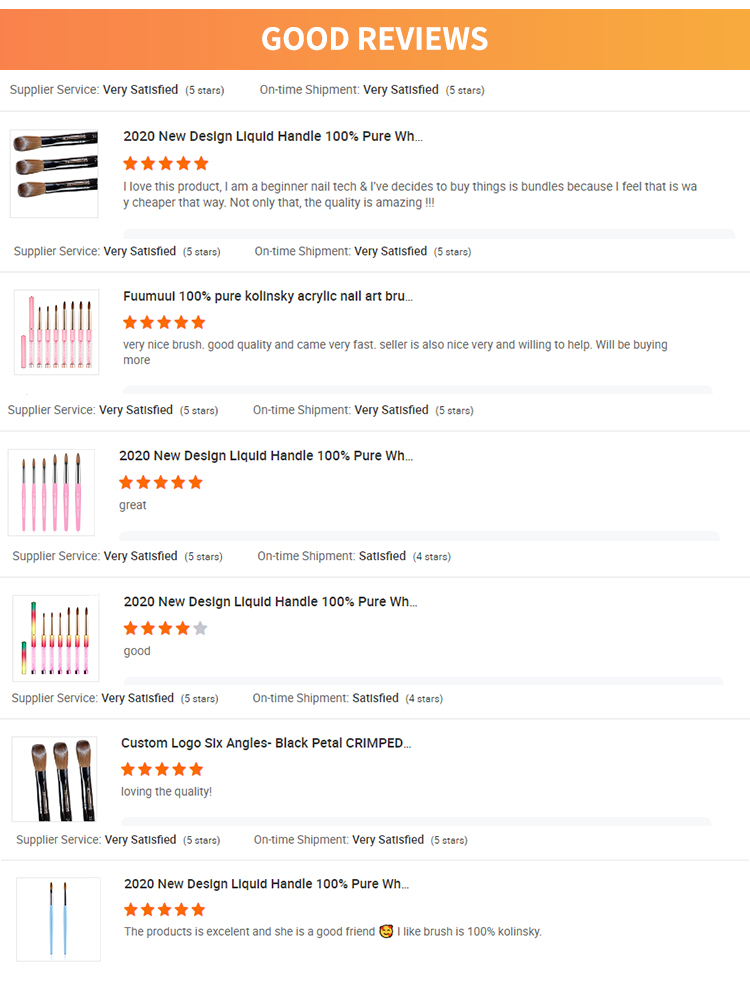This screenshot has width=750, height=995.
Task: Open the Fuumuui 100% pure kolinsky product link
Action: click(267, 296)
